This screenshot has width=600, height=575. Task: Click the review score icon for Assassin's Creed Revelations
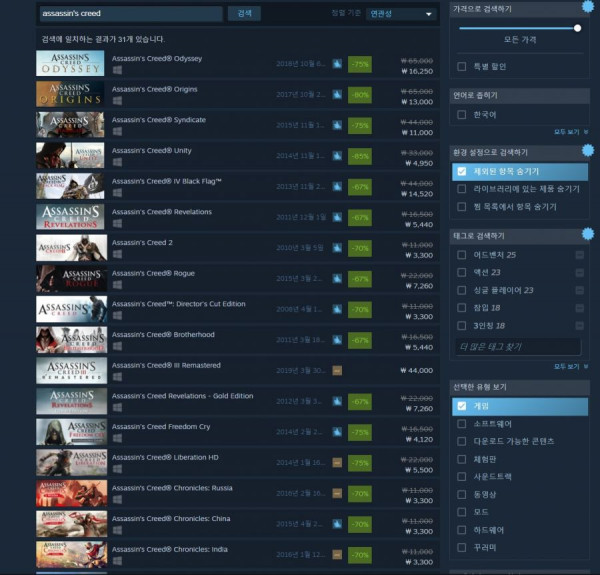click(337, 217)
